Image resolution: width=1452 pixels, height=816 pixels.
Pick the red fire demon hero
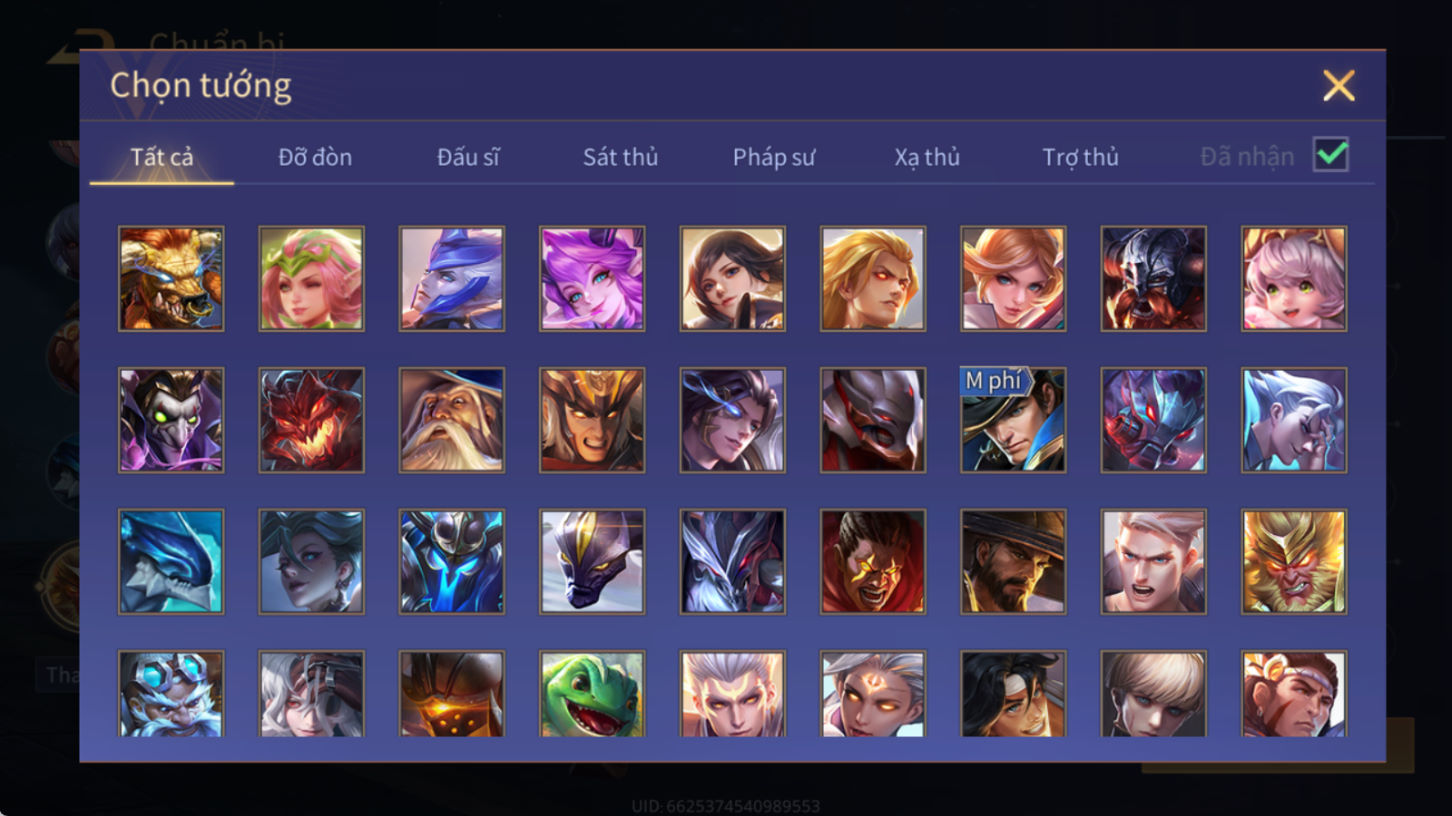pos(311,420)
